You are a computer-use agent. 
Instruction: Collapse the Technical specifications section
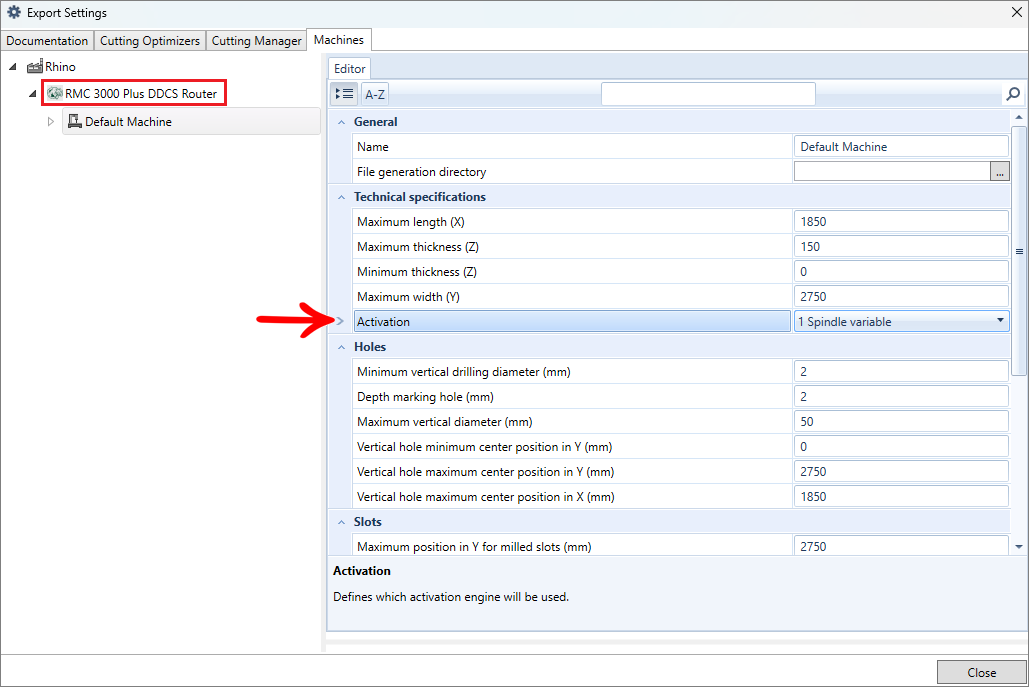pos(342,197)
